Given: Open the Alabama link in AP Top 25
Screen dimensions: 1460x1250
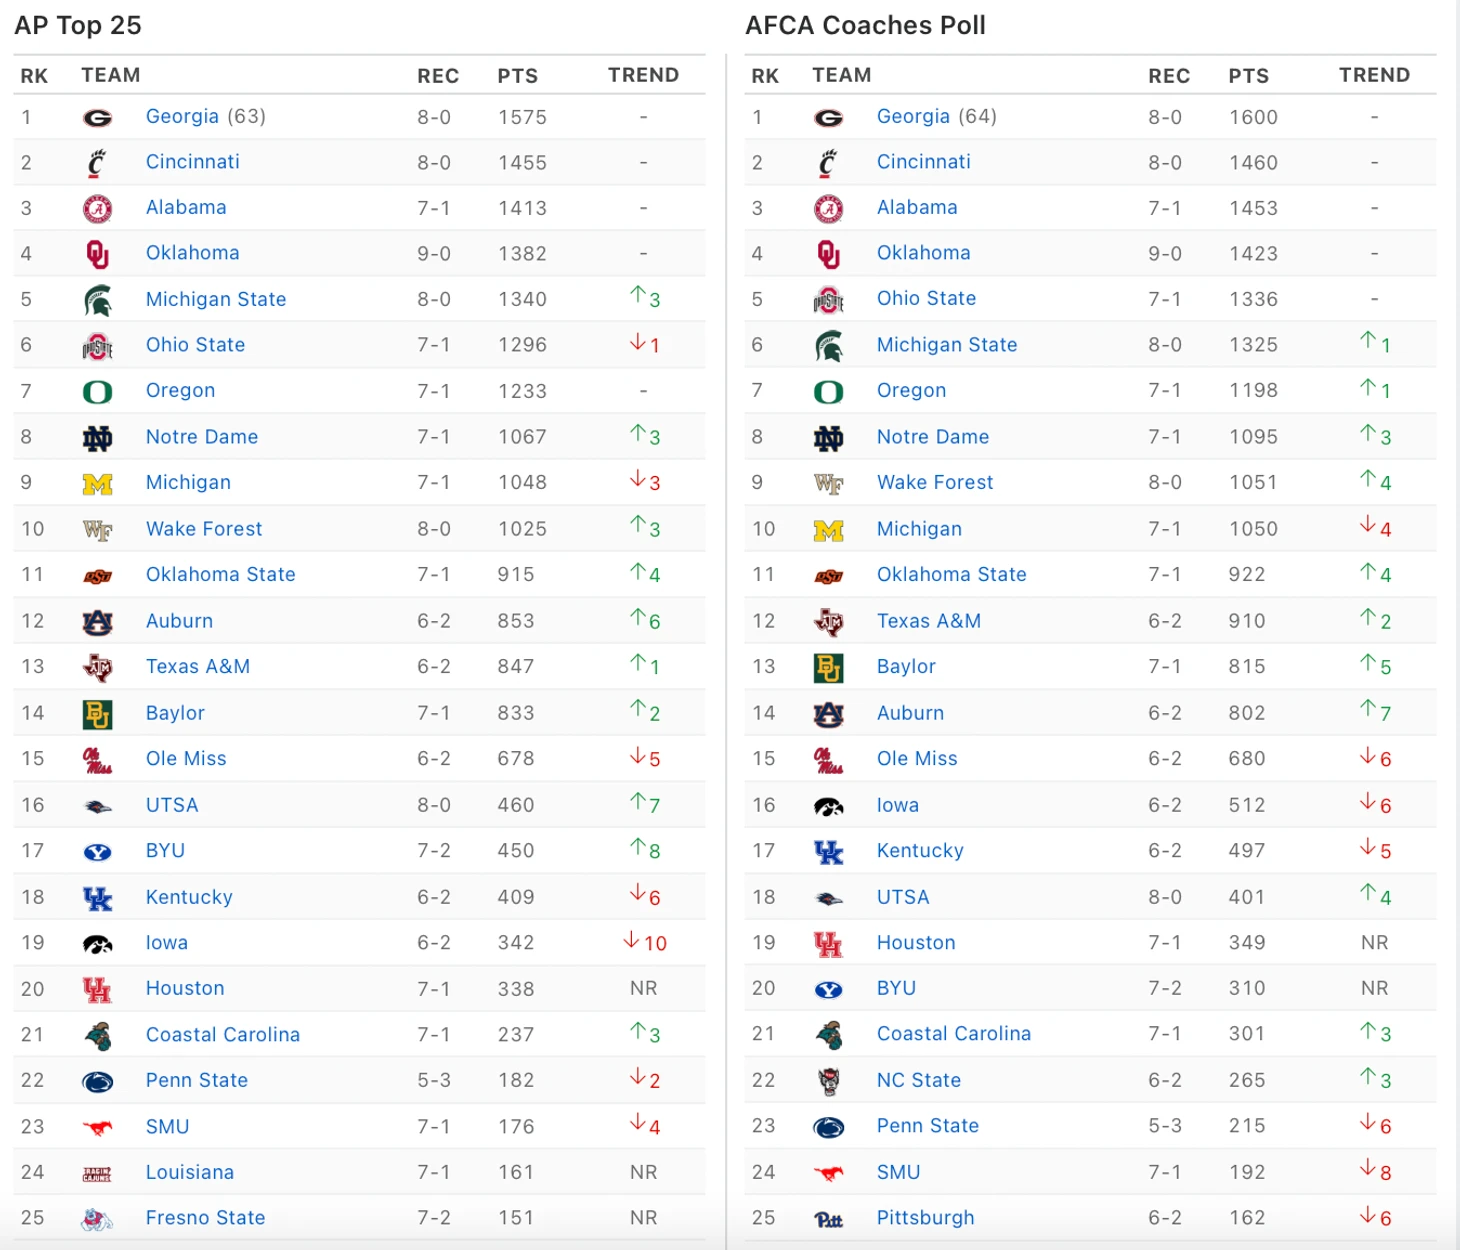Looking at the screenshot, I should pos(186,207).
